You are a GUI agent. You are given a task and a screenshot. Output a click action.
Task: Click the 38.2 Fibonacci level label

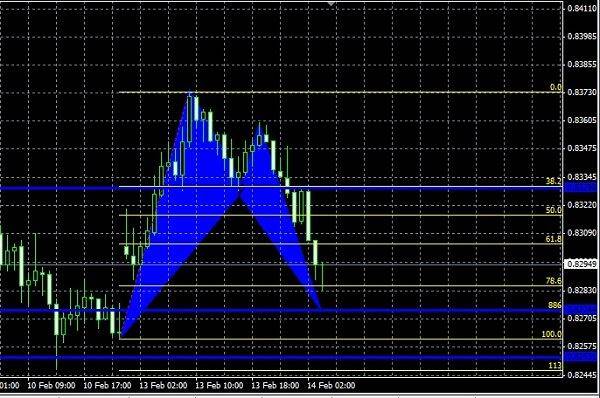pyautogui.click(x=553, y=181)
